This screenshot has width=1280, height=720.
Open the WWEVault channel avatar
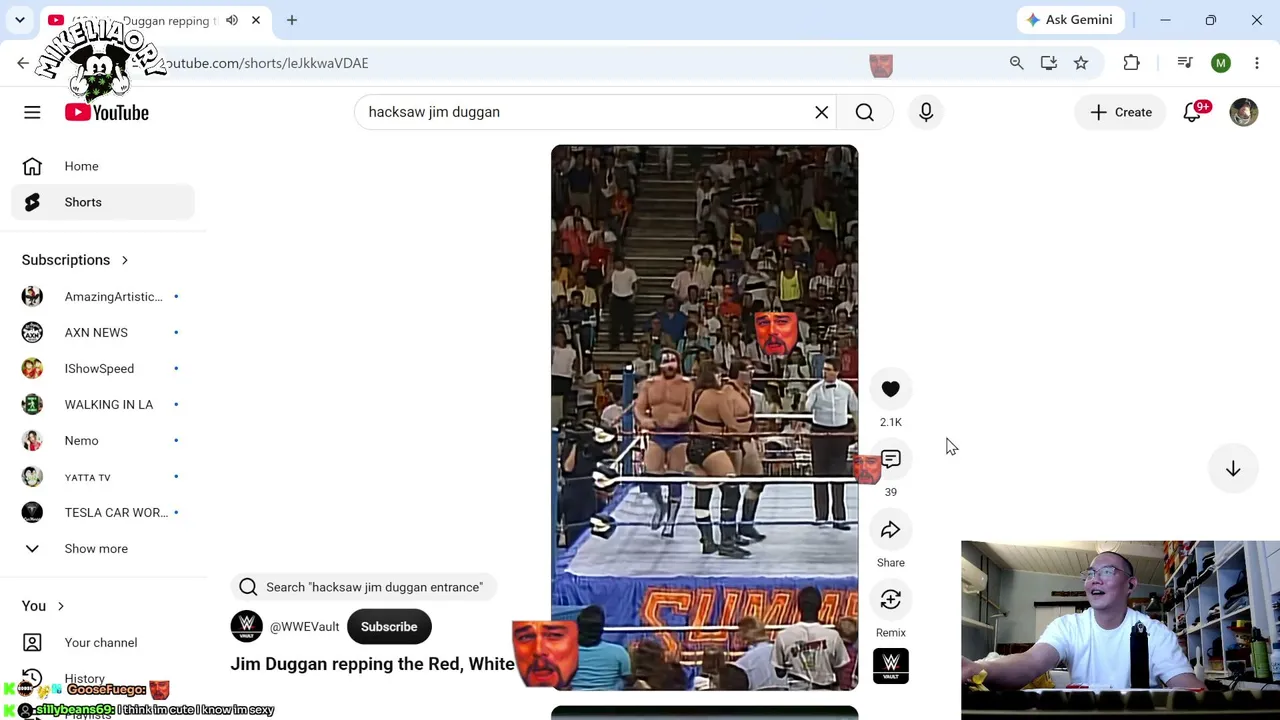(246, 626)
